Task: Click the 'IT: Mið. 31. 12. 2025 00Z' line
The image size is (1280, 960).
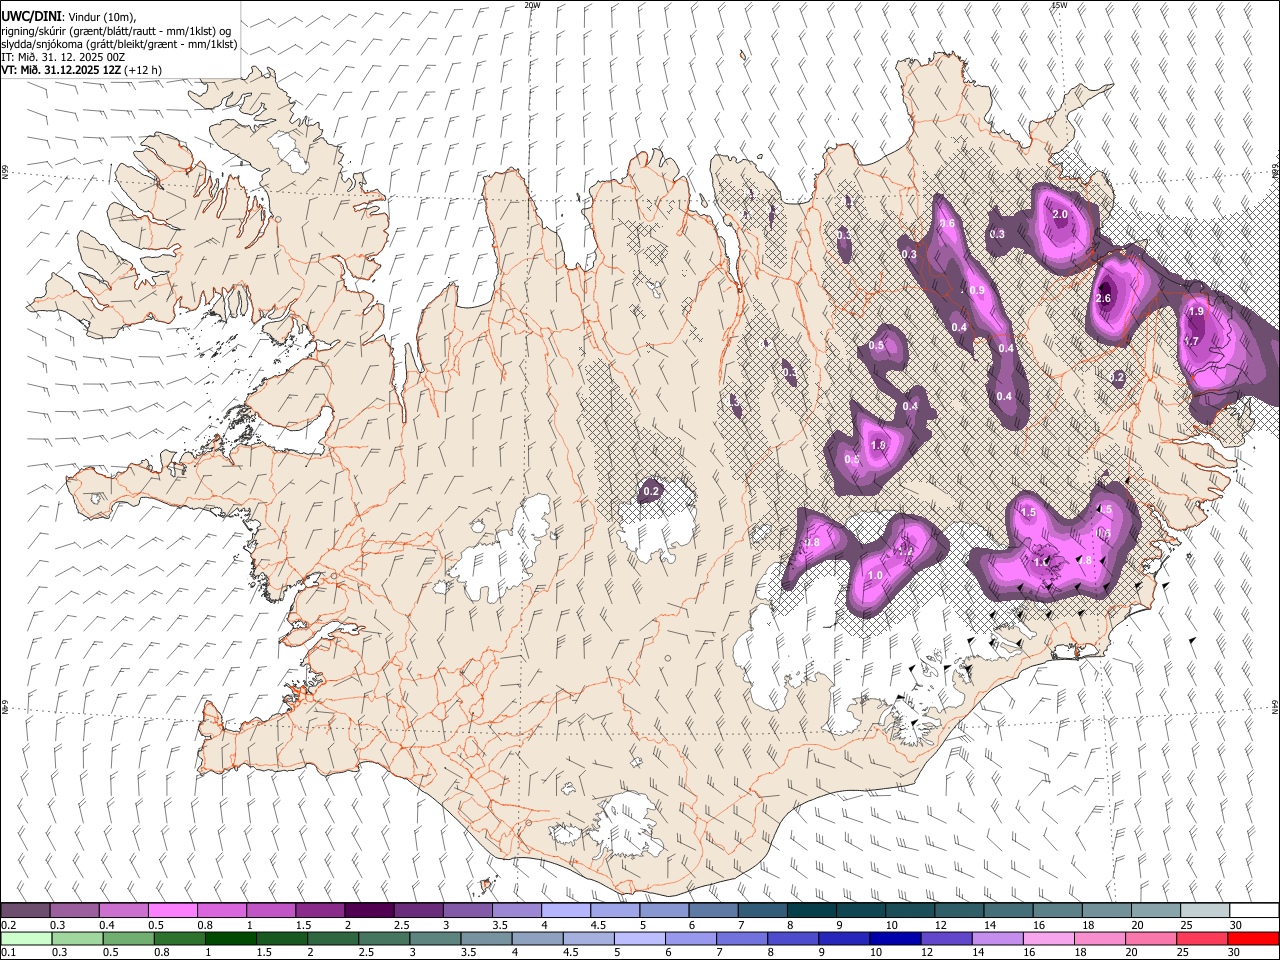Action: tap(62, 57)
